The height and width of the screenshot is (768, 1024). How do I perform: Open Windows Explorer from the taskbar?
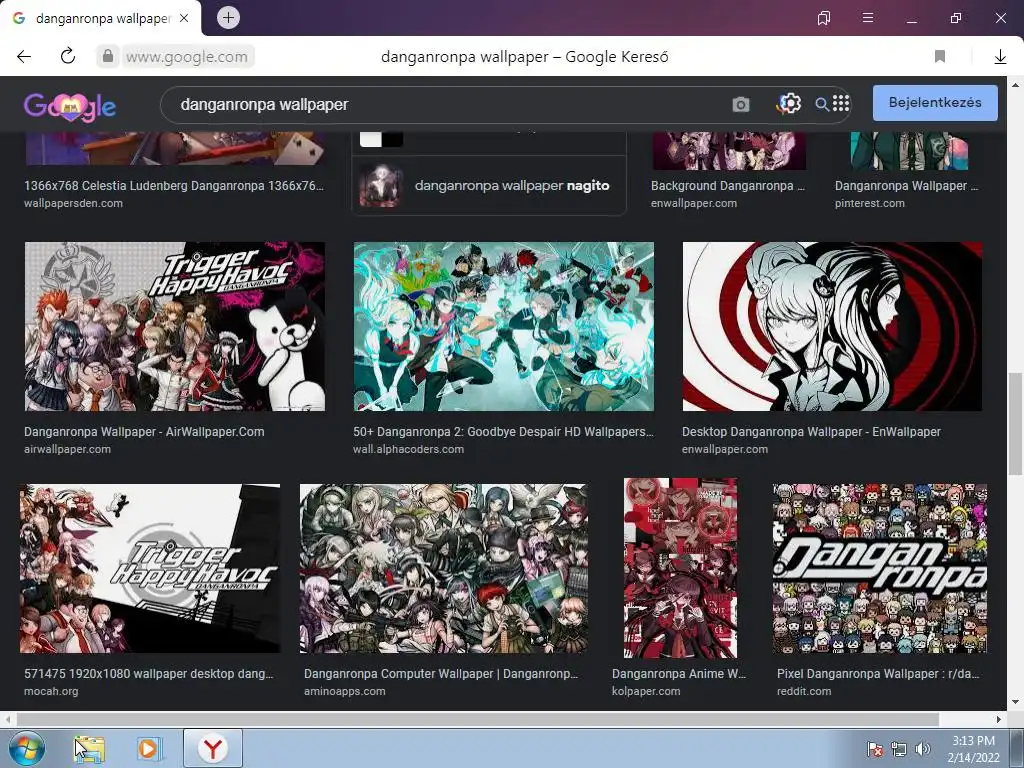89,748
